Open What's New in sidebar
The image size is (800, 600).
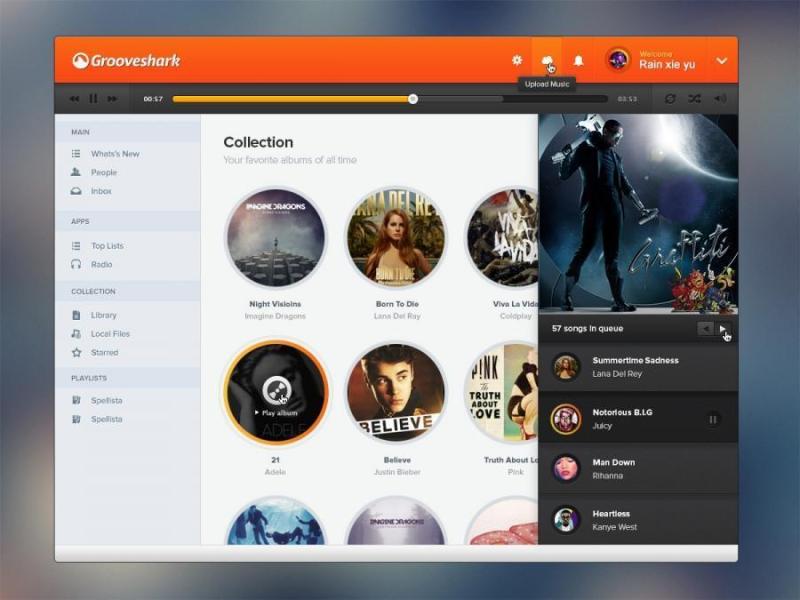click(115, 154)
